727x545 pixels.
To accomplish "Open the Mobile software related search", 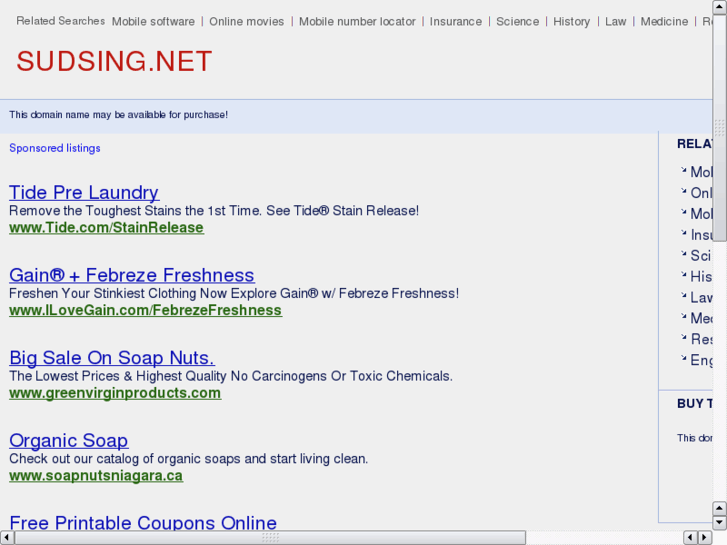I will pos(153,22).
